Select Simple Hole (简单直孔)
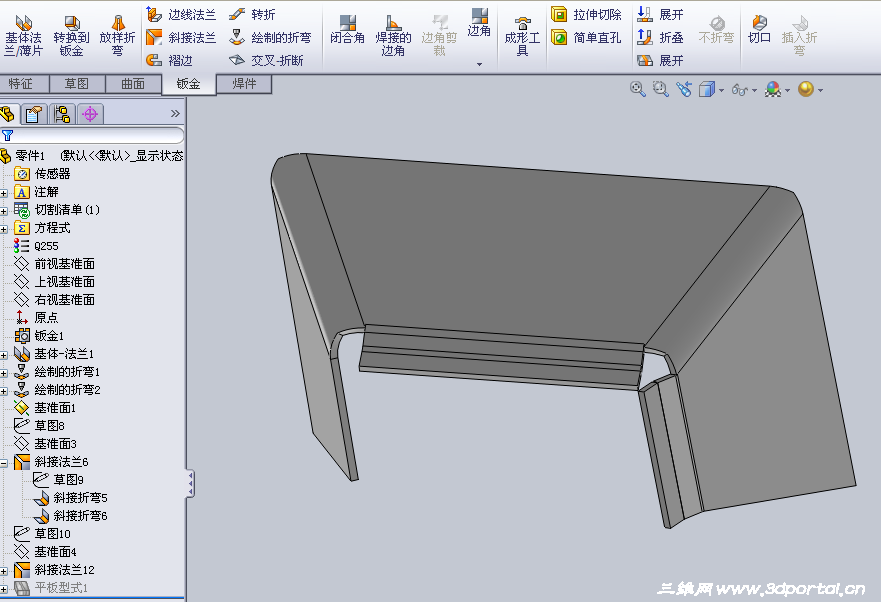The width and height of the screenshot is (881, 602). point(586,37)
